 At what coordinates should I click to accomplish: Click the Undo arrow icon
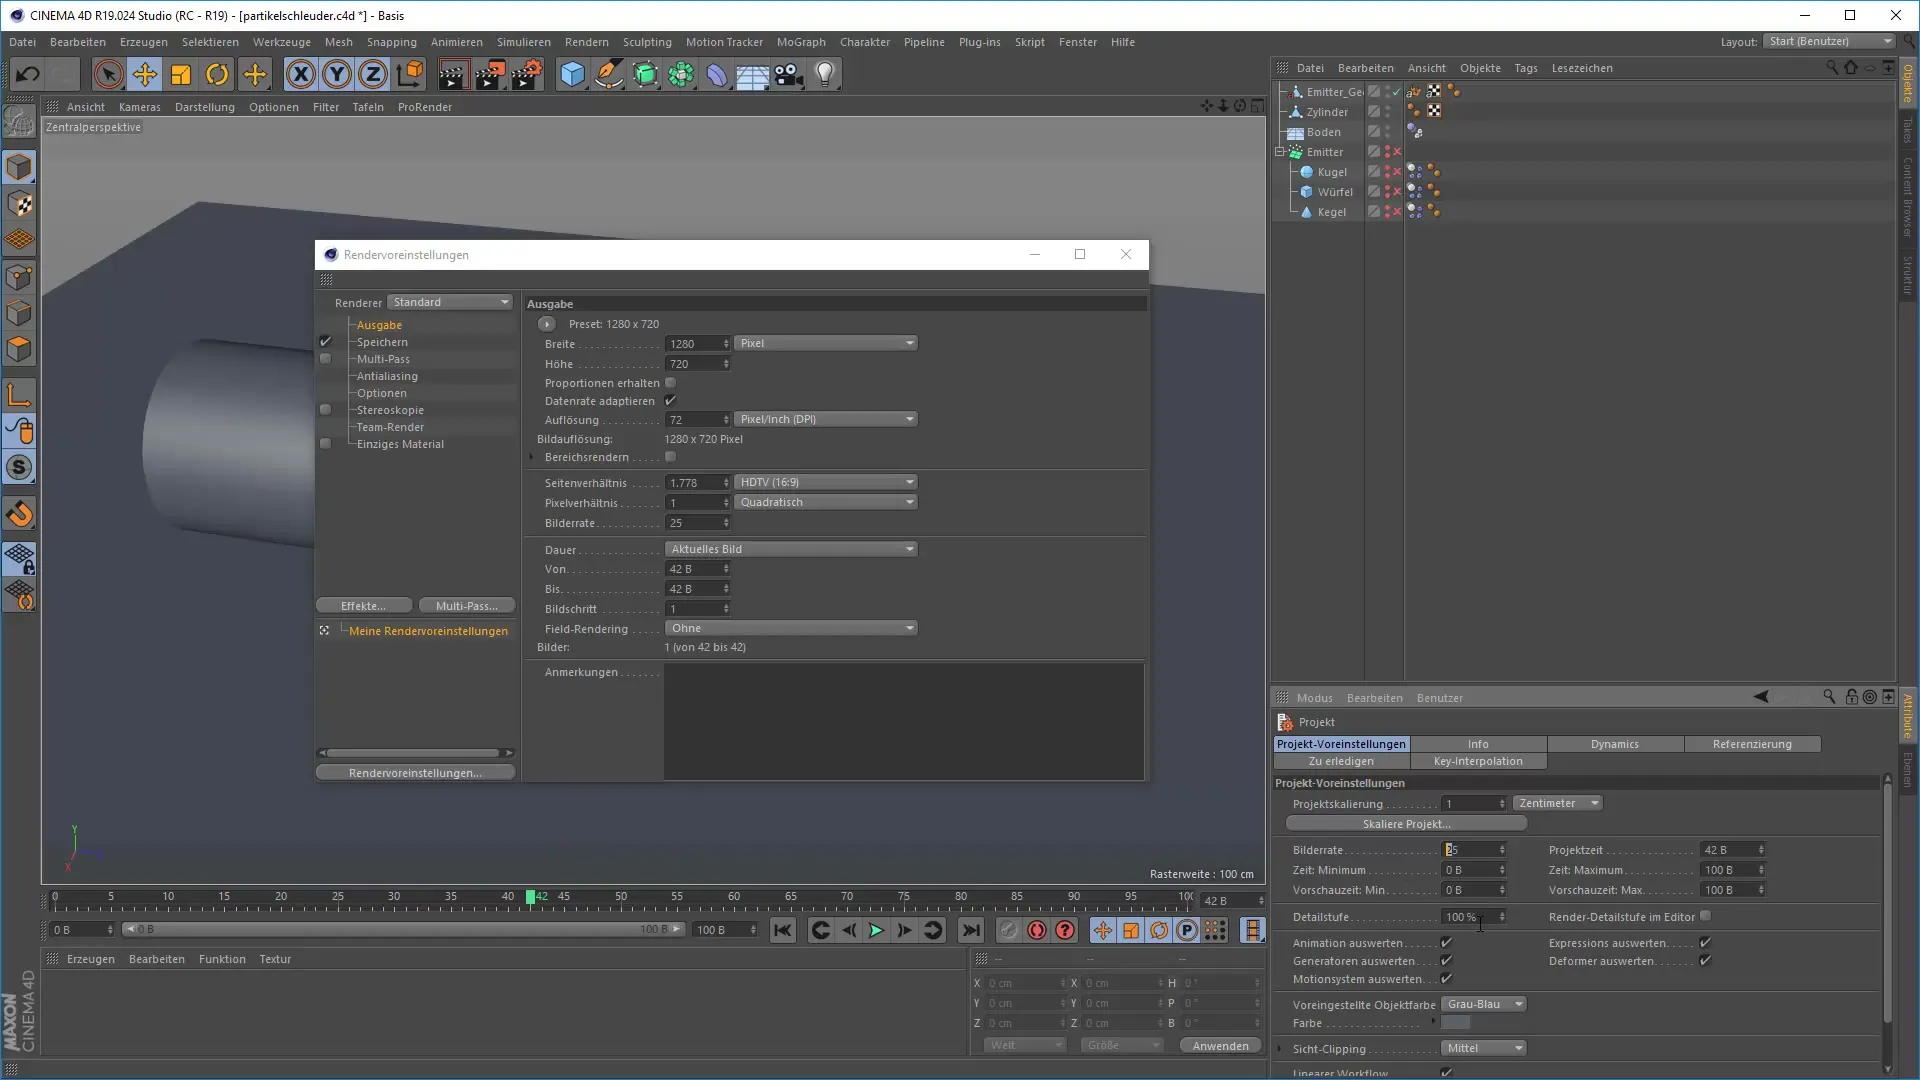click(28, 74)
